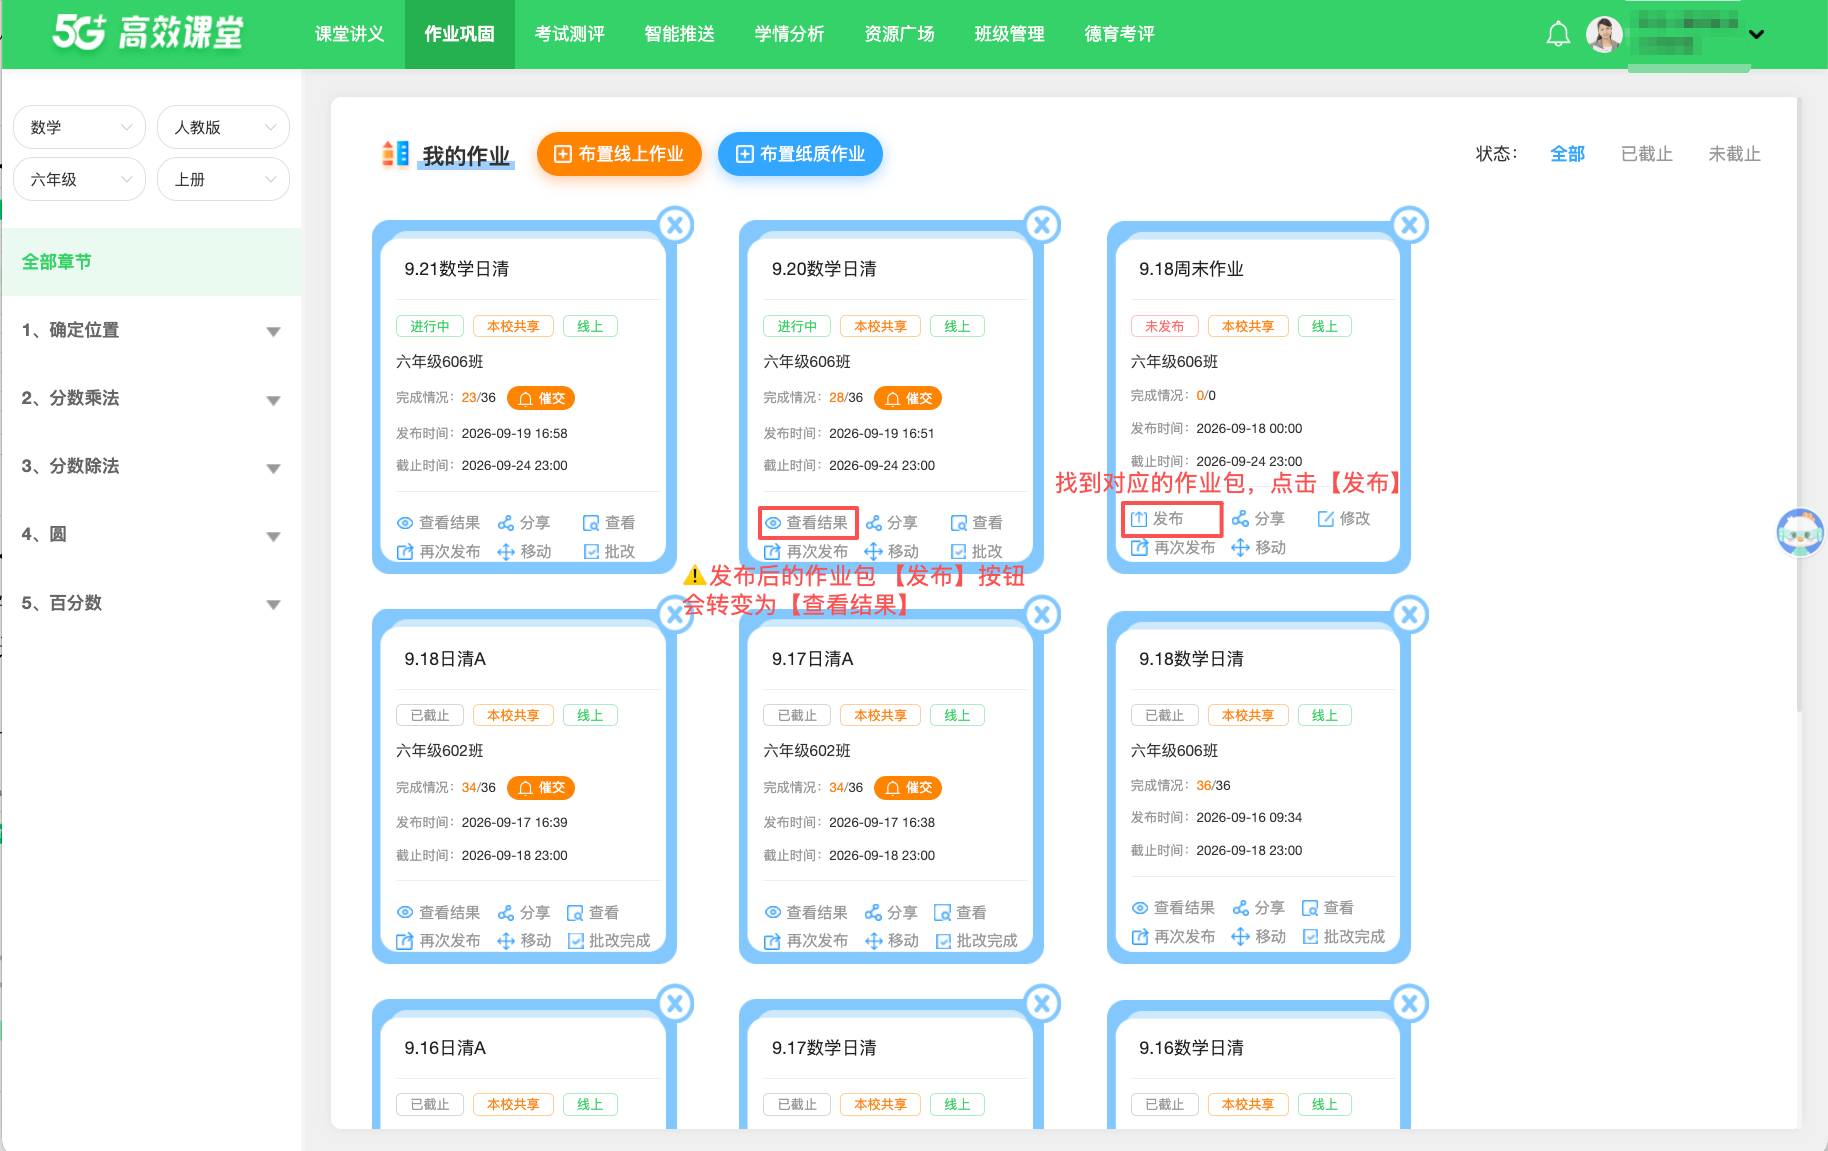
Task: Open the 数学 subject dropdown
Action: (80, 127)
